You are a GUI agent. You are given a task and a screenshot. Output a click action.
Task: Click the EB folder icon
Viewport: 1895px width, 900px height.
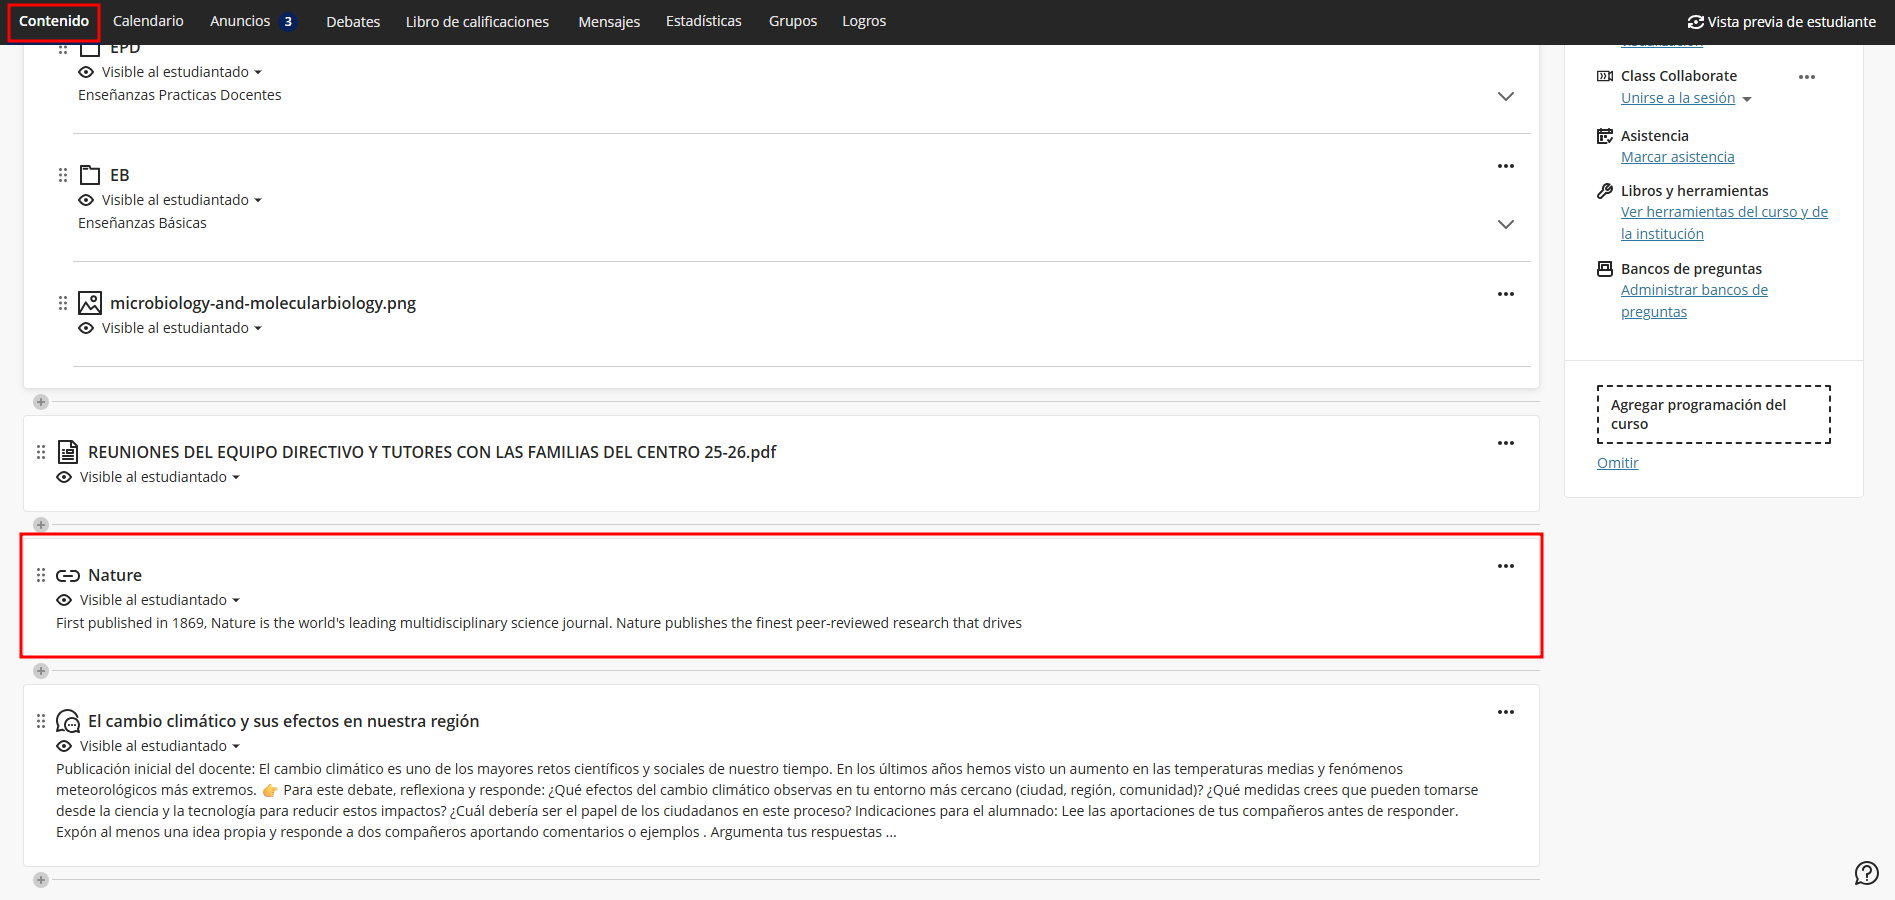[x=90, y=175]
